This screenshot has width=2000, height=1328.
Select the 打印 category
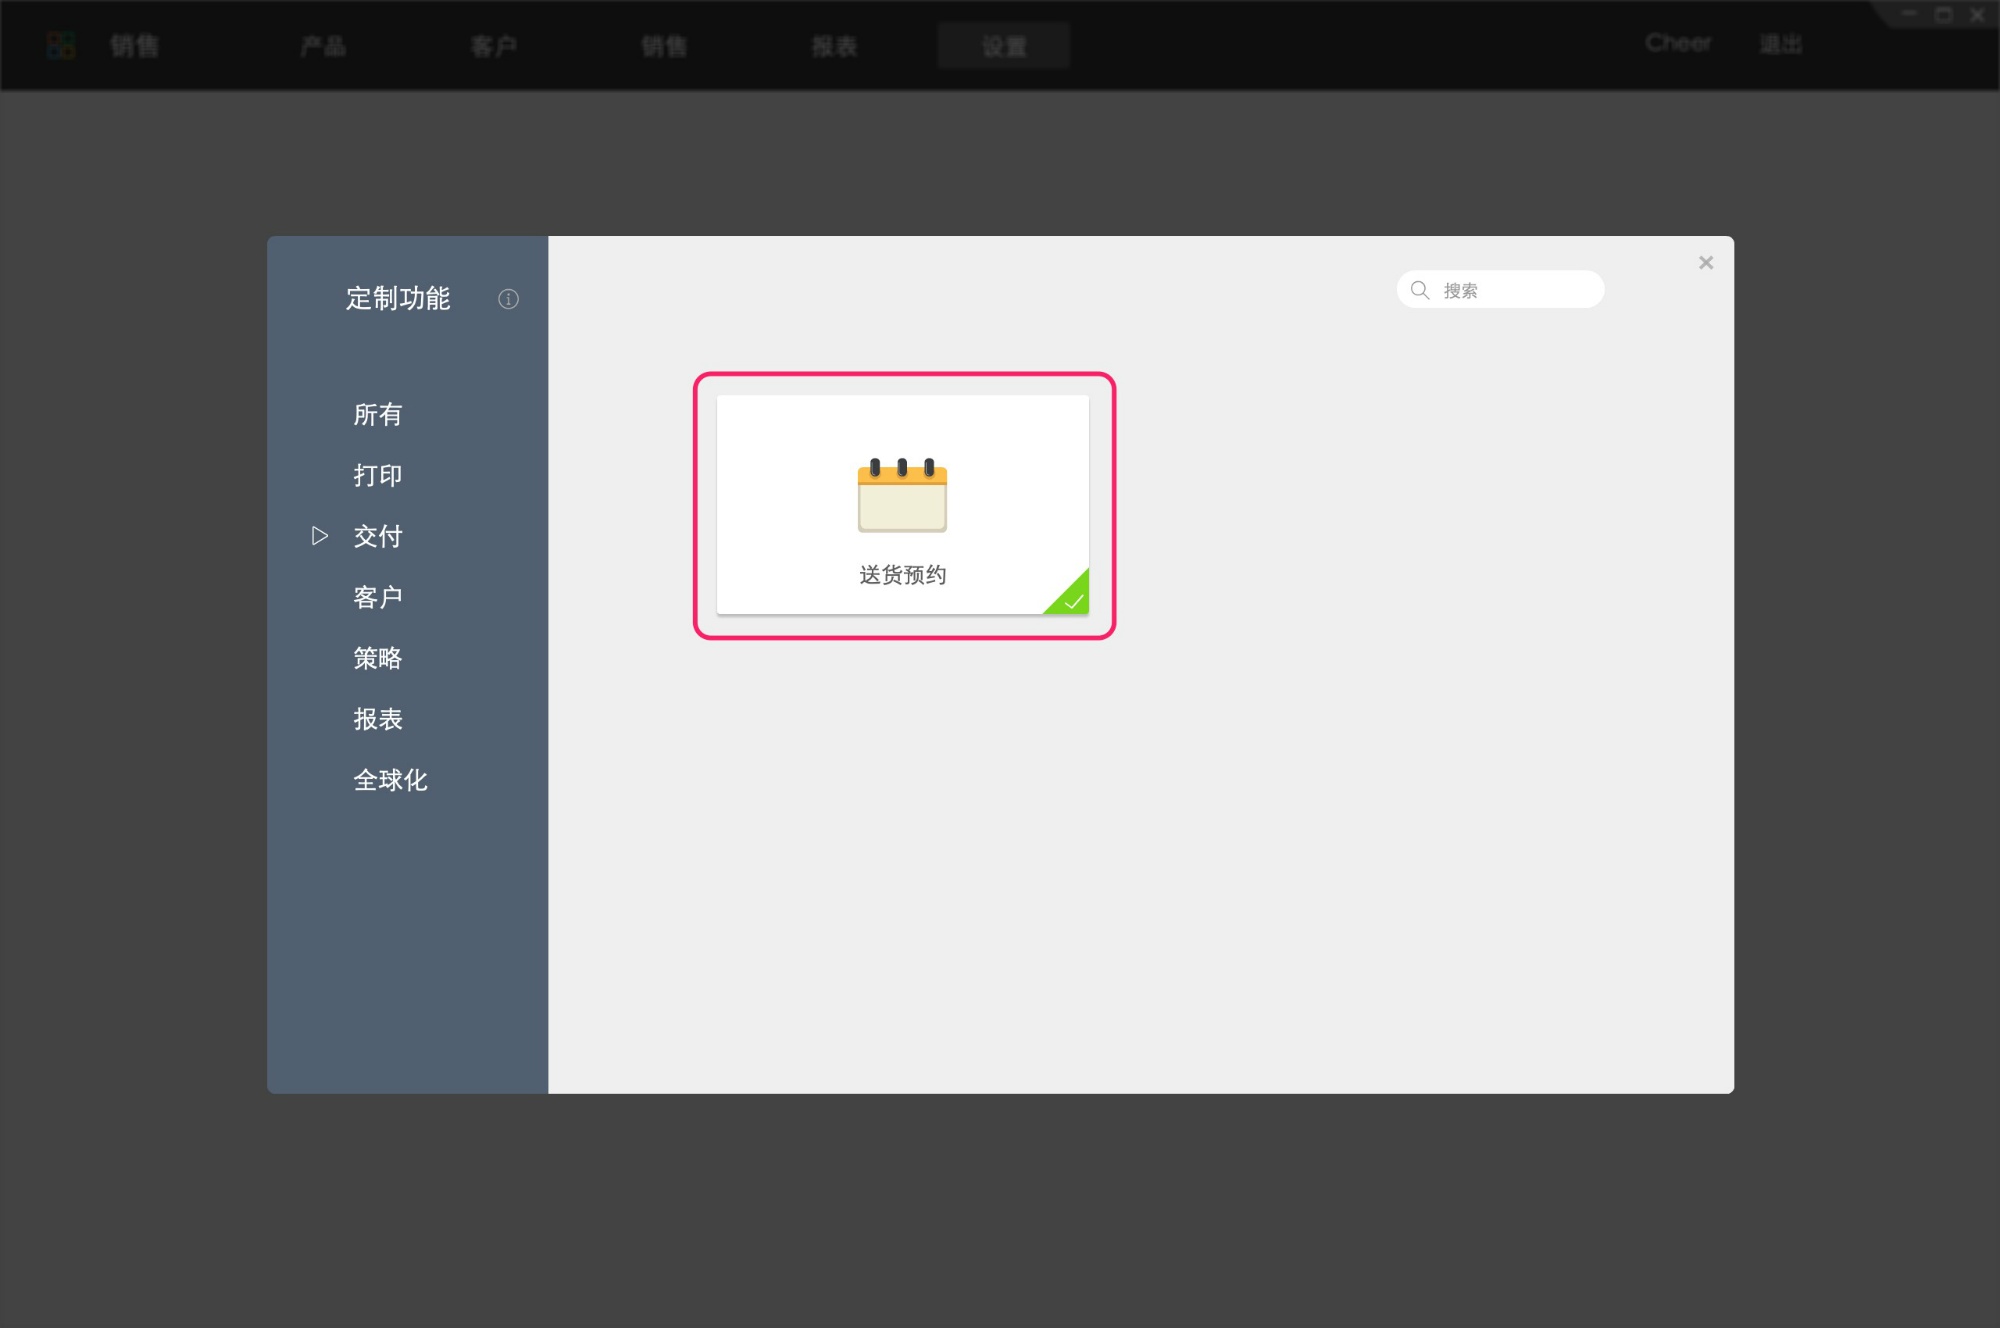point(378,476)
